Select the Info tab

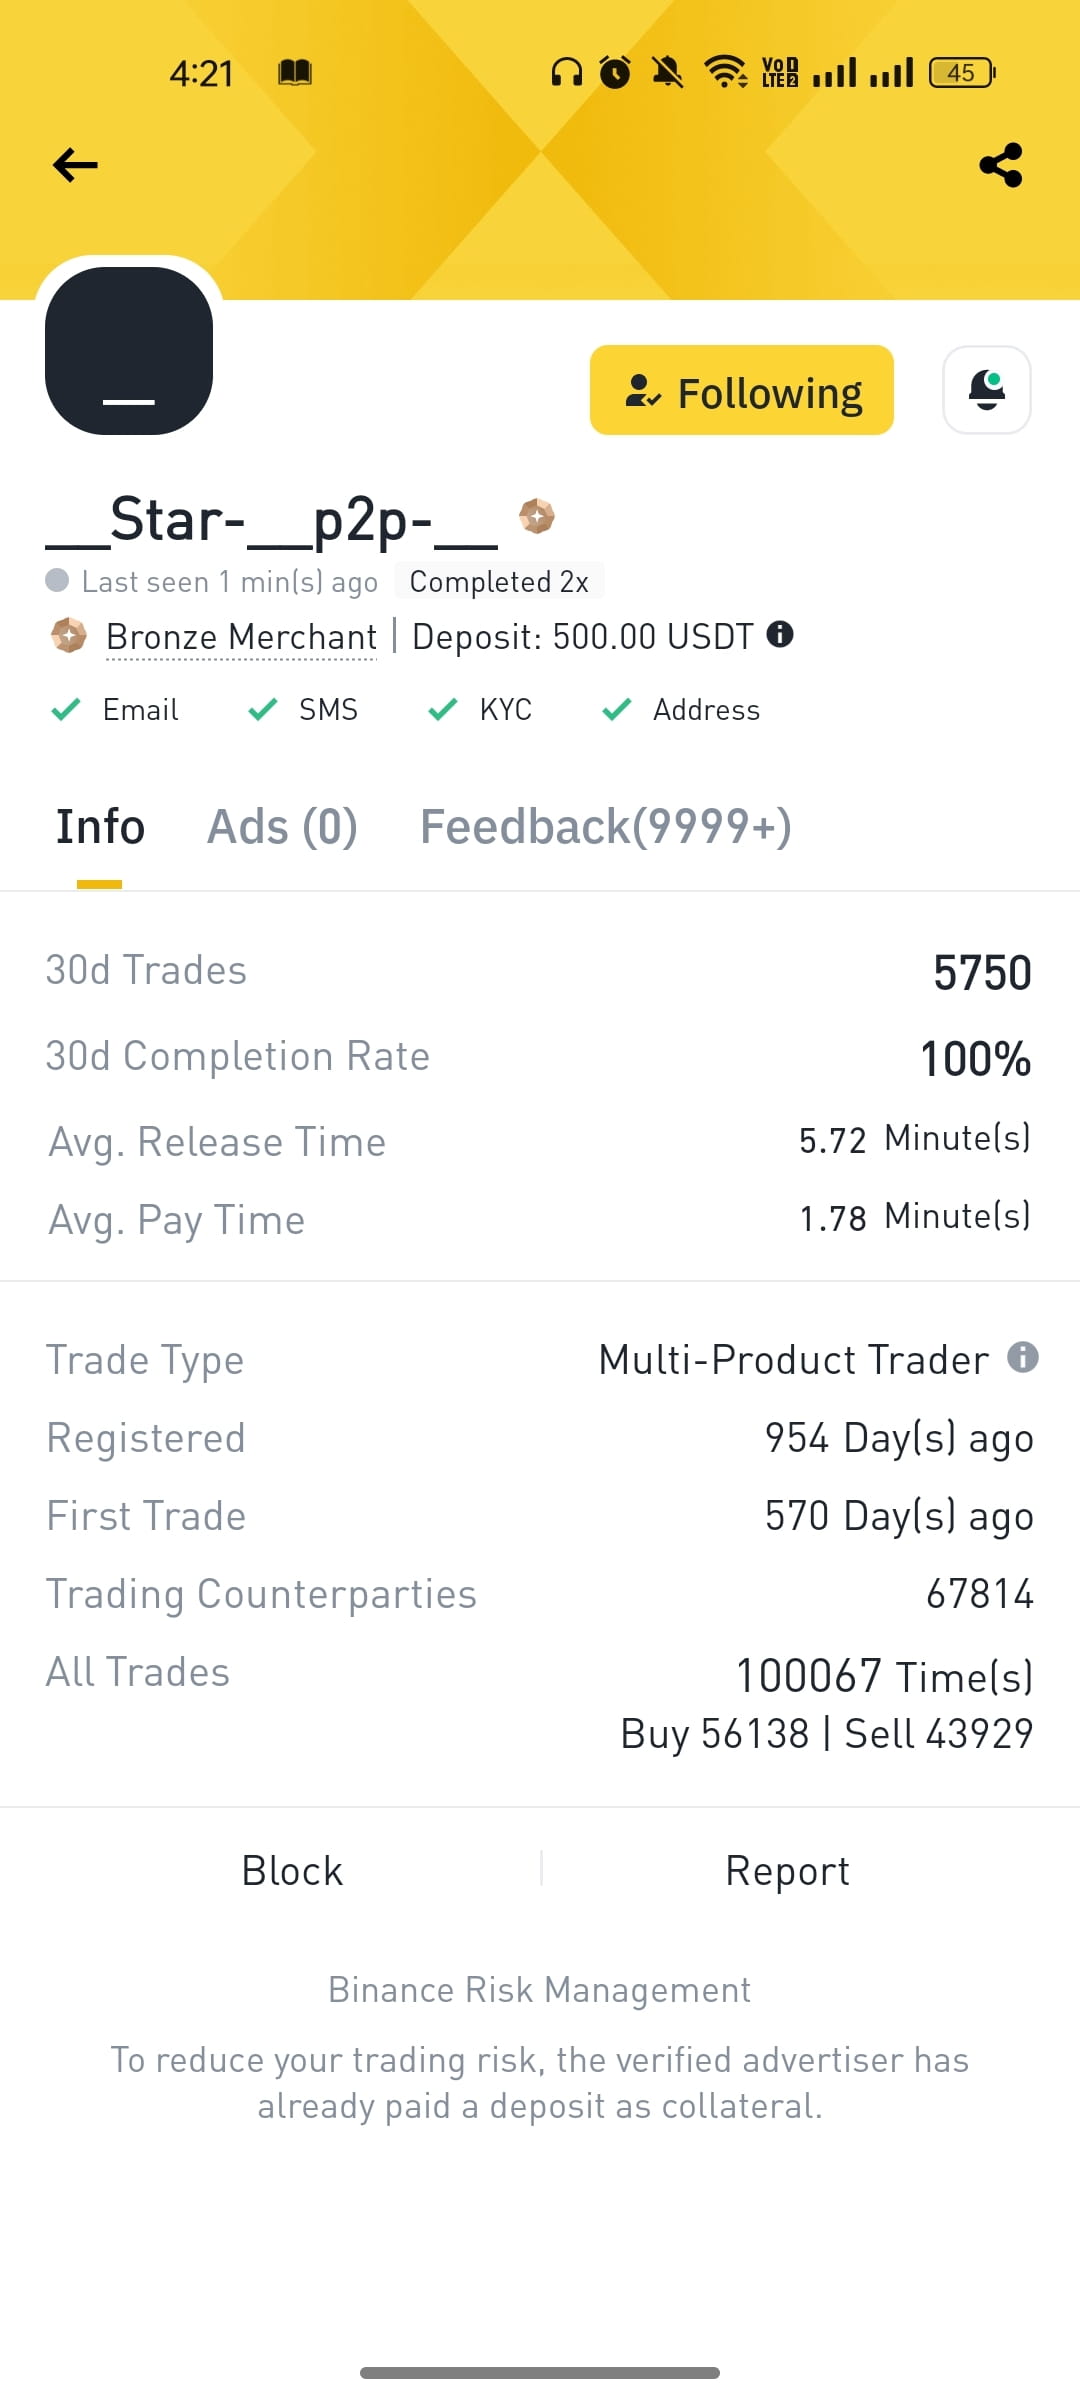tap(100, 827)
